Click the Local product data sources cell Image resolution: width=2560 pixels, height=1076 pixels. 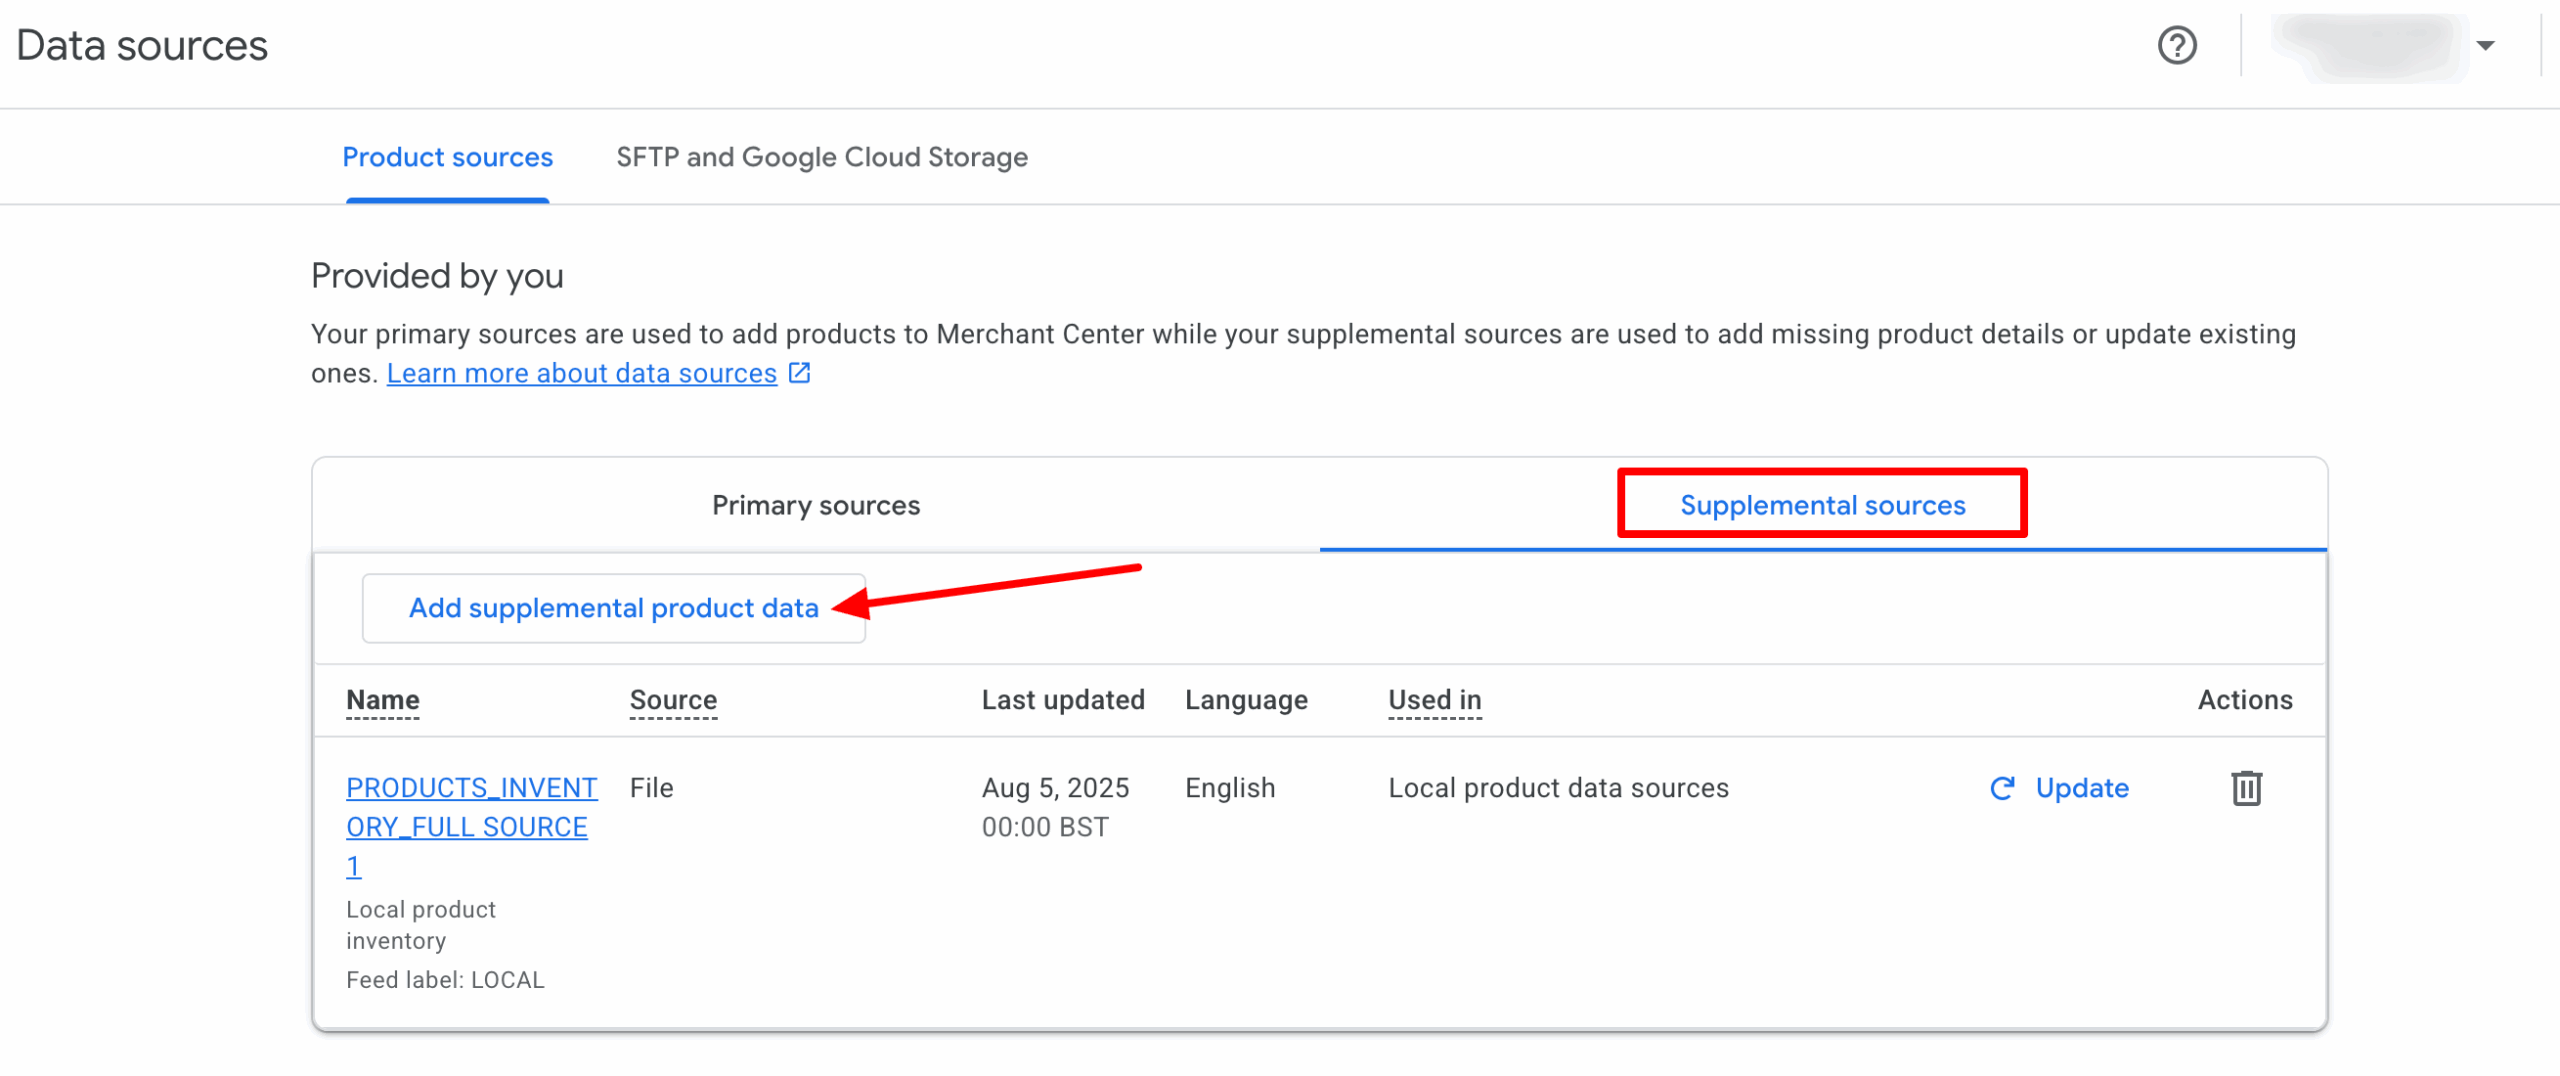(1557, 788)
